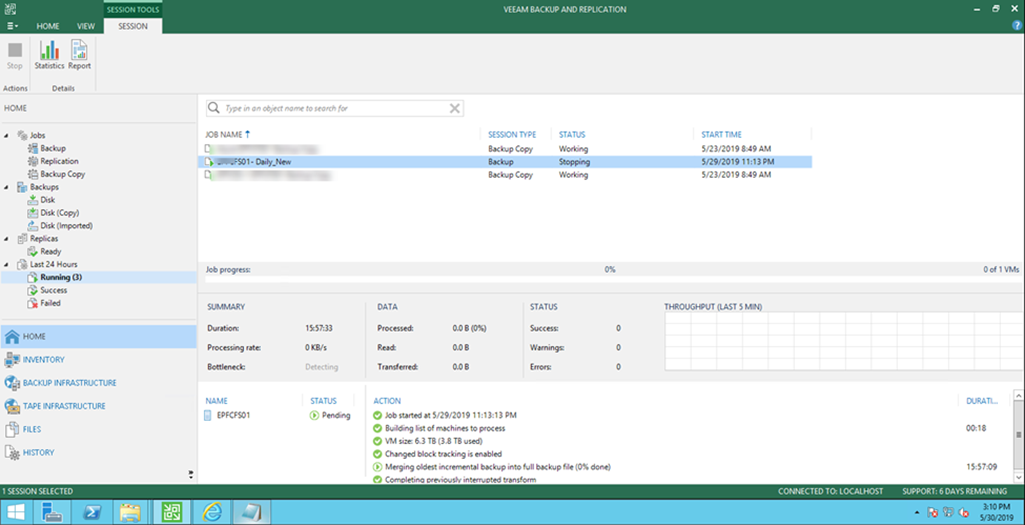Screen dimensions: 1025x525
Task: Open the Windows Start button
Action: 15,512
